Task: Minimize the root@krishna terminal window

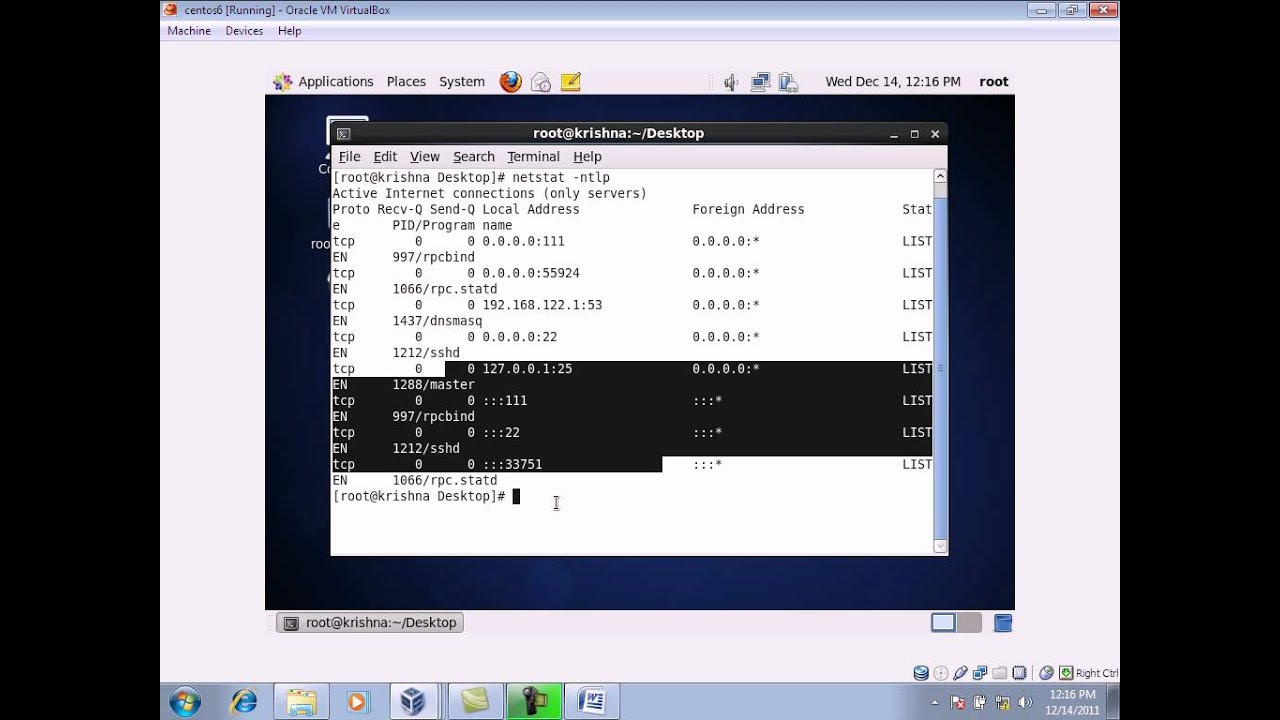Action: (894, 134)
